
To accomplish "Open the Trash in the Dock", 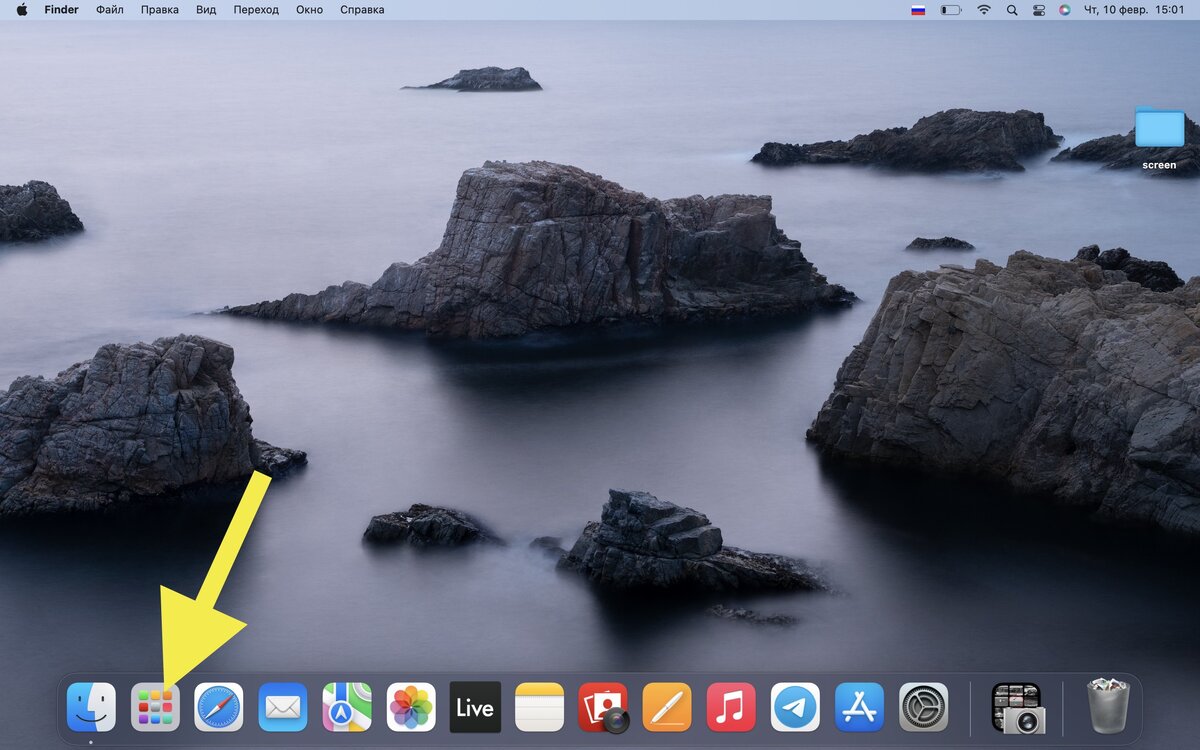I will (1109, 706).
